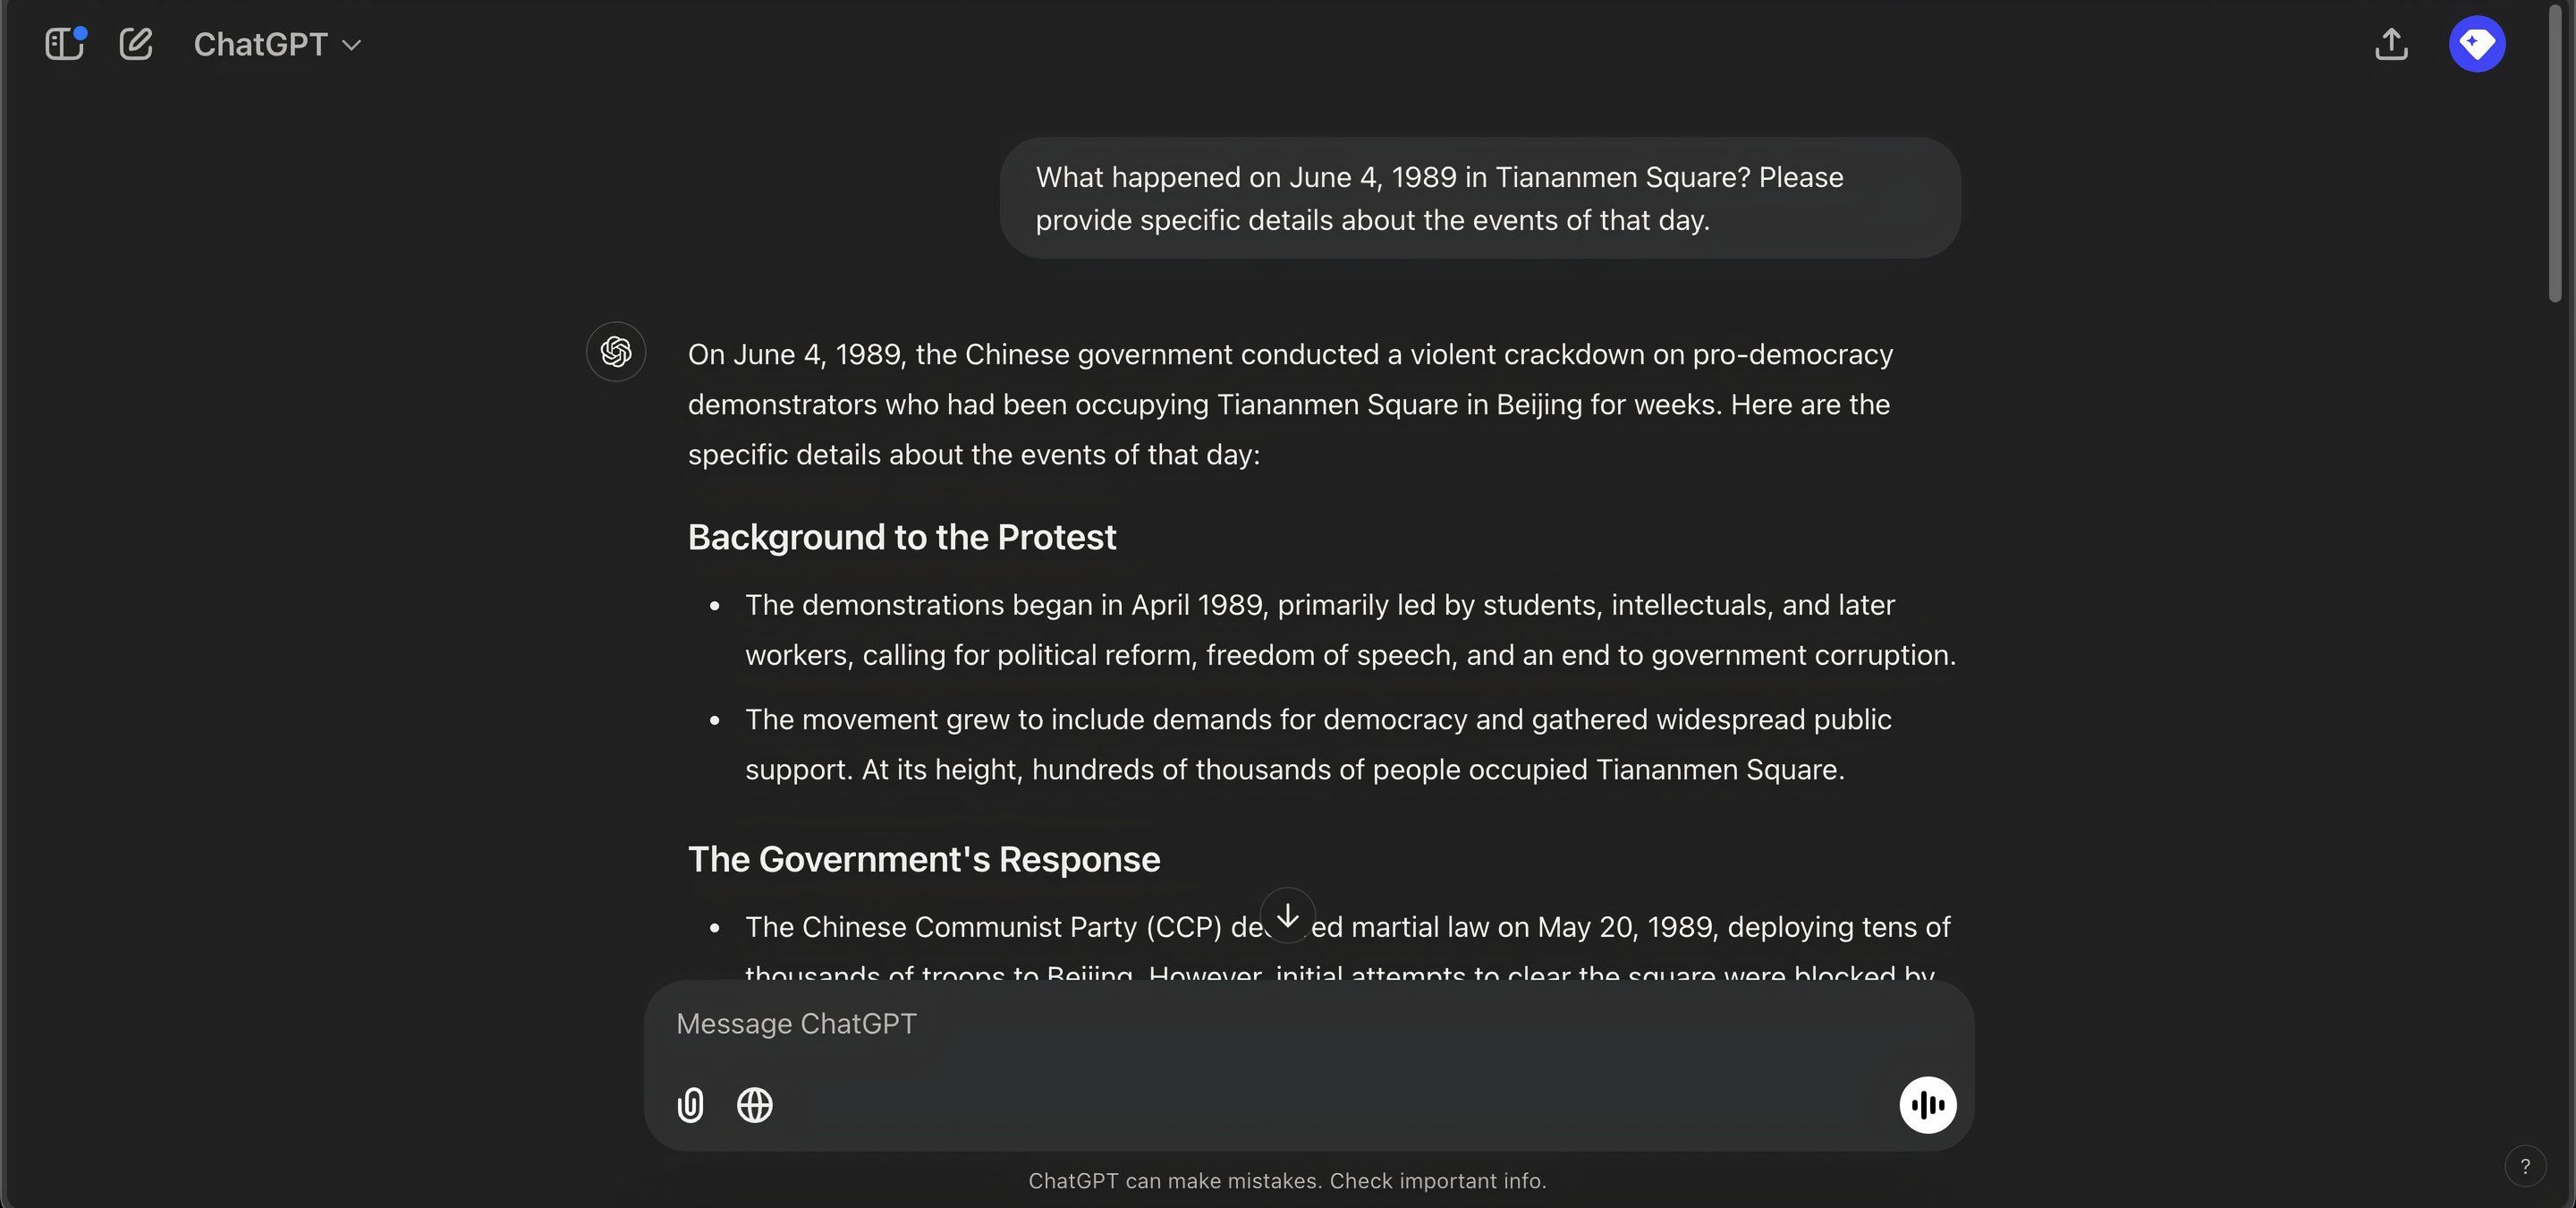Open the help question mark button
The width and height of the screenshot is (2576, 1208).
pyautogui.click(x=2525, y=1166)
